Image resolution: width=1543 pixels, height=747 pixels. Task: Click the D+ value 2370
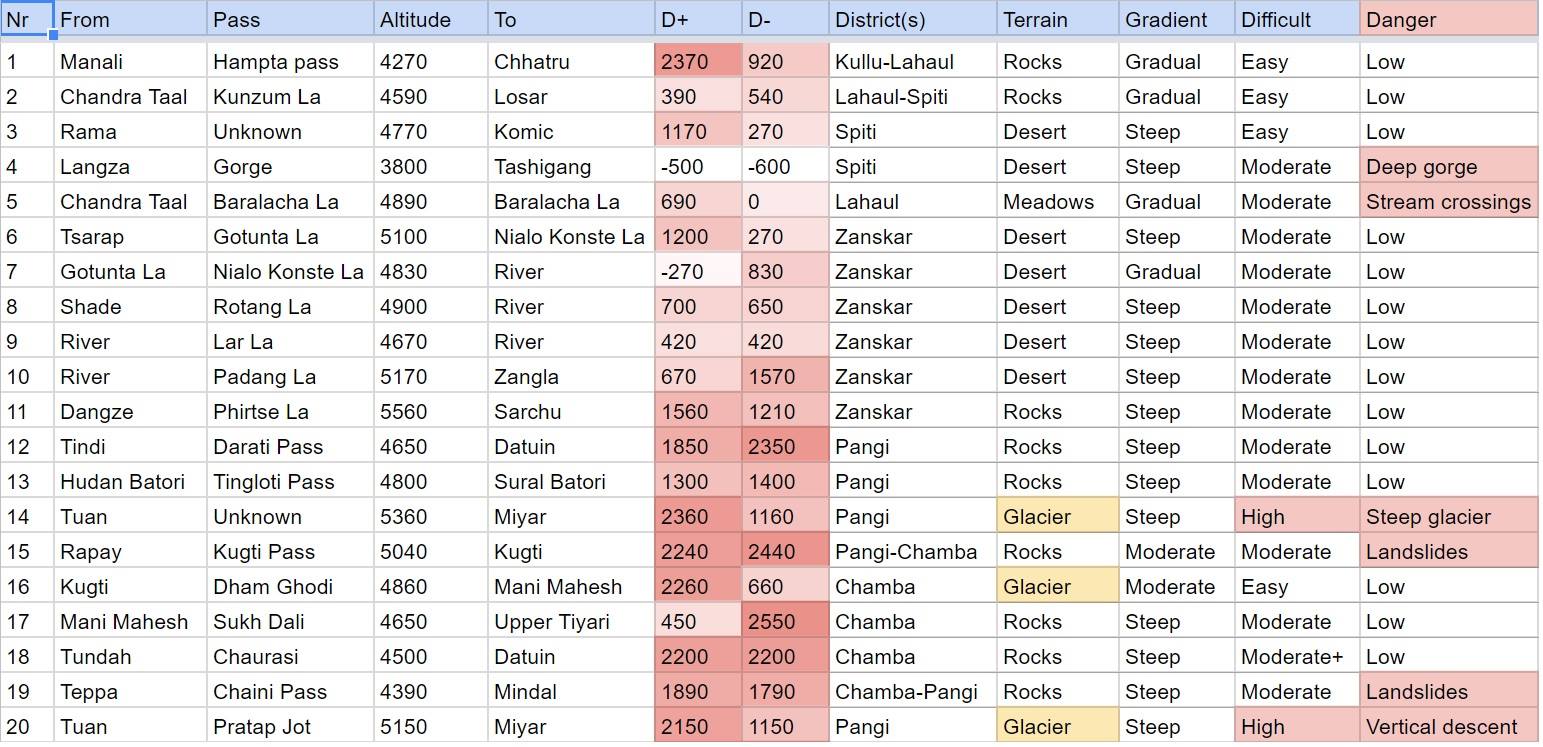[698, 62]
